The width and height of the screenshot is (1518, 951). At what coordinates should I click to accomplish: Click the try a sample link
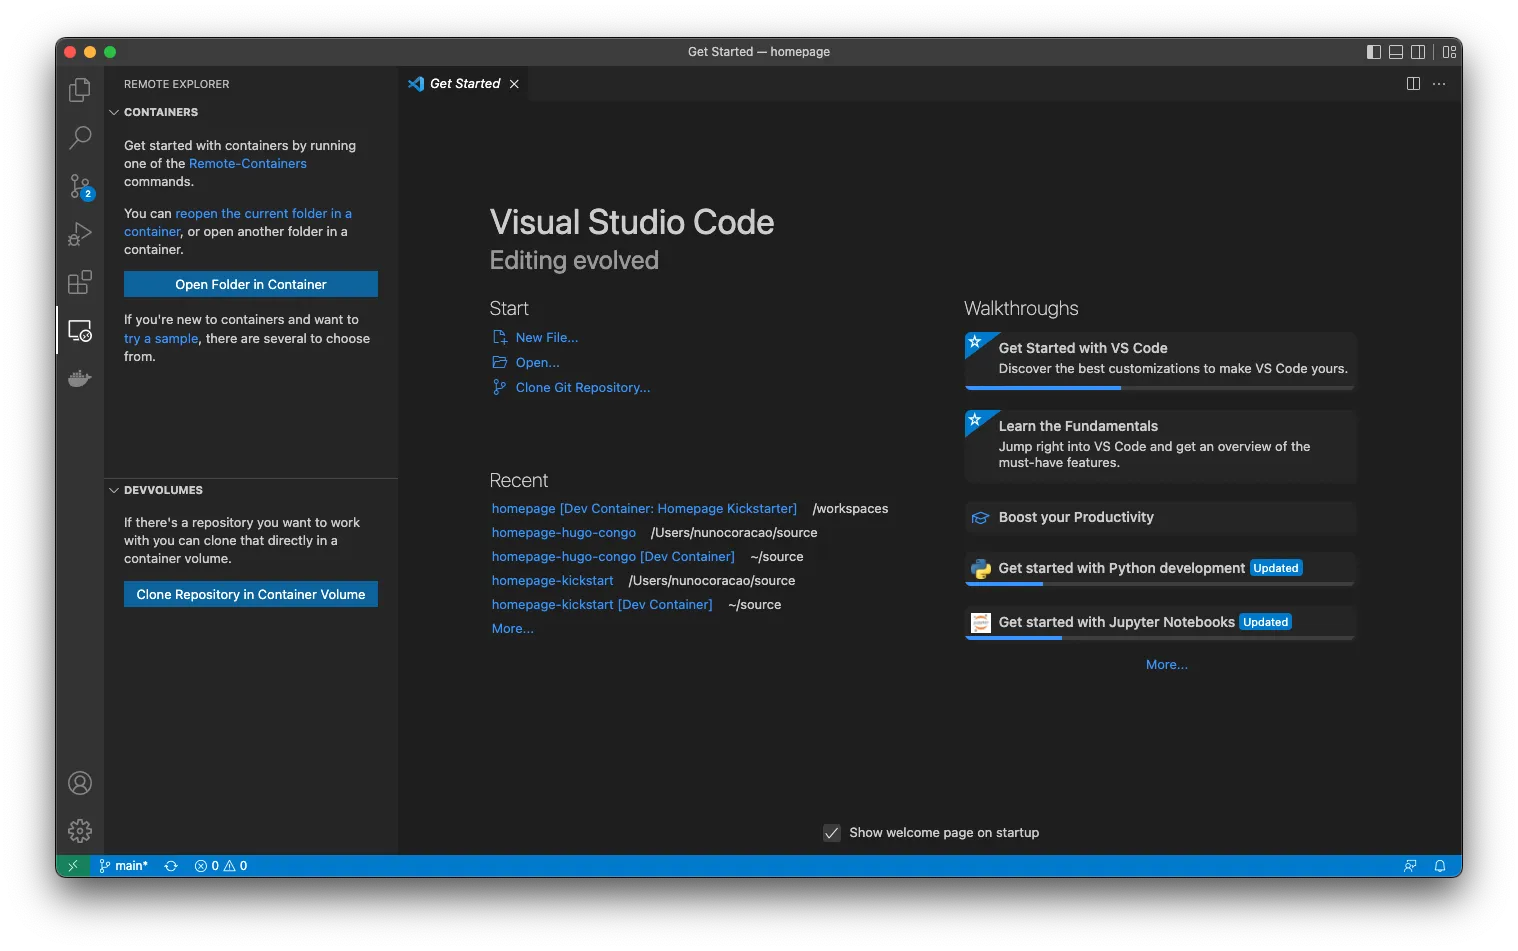(161, 339)
